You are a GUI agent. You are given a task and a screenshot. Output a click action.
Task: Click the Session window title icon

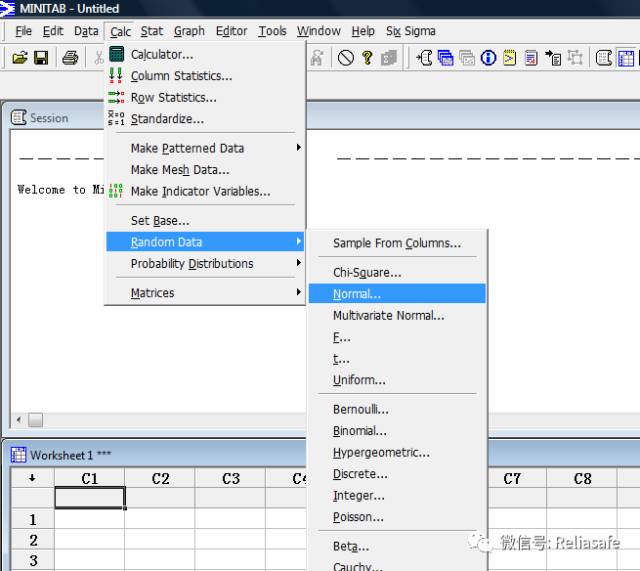click(x=18, y=118)
